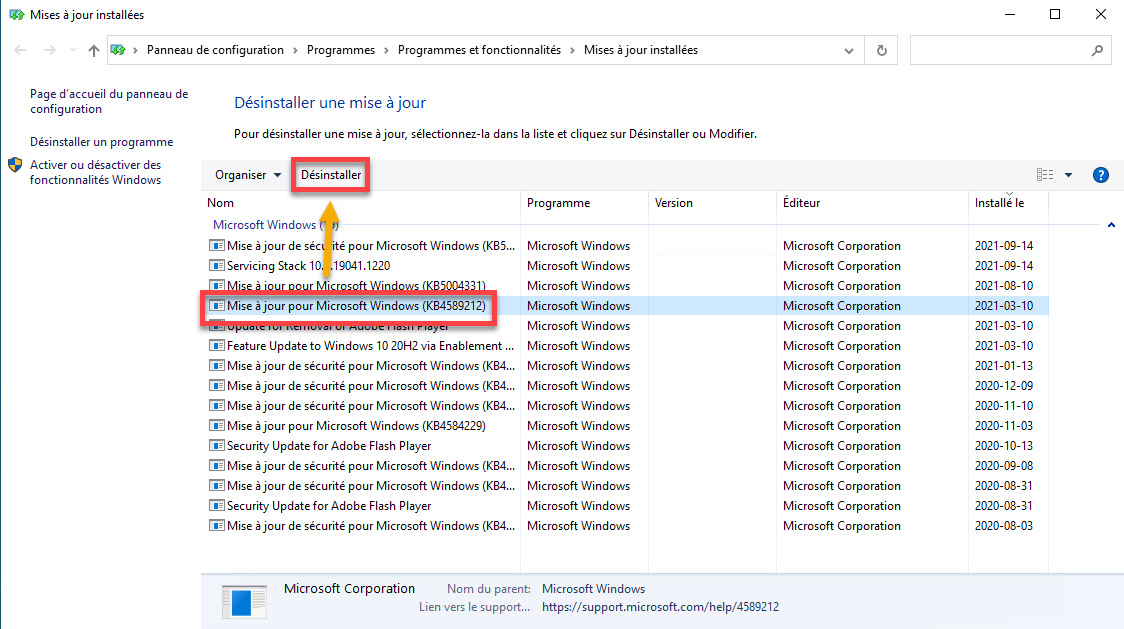Image resolution: width=1124 pixels, height=629 pixels.
Task: Click the date 2021-01-13 cell
Action: point(1004,366)
